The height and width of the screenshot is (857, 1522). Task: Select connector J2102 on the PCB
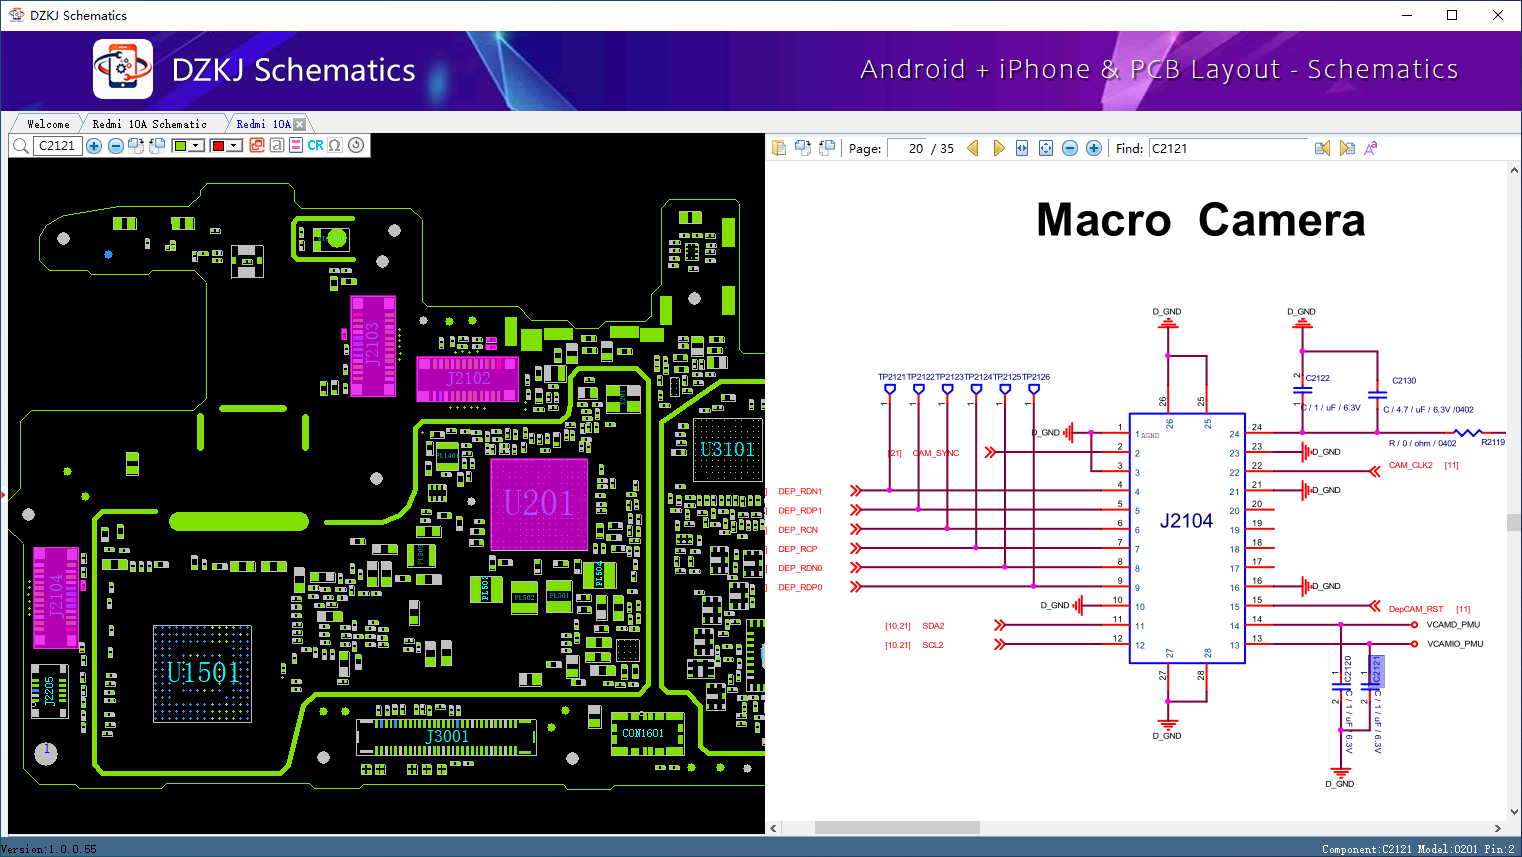click(x=468, y=378)
